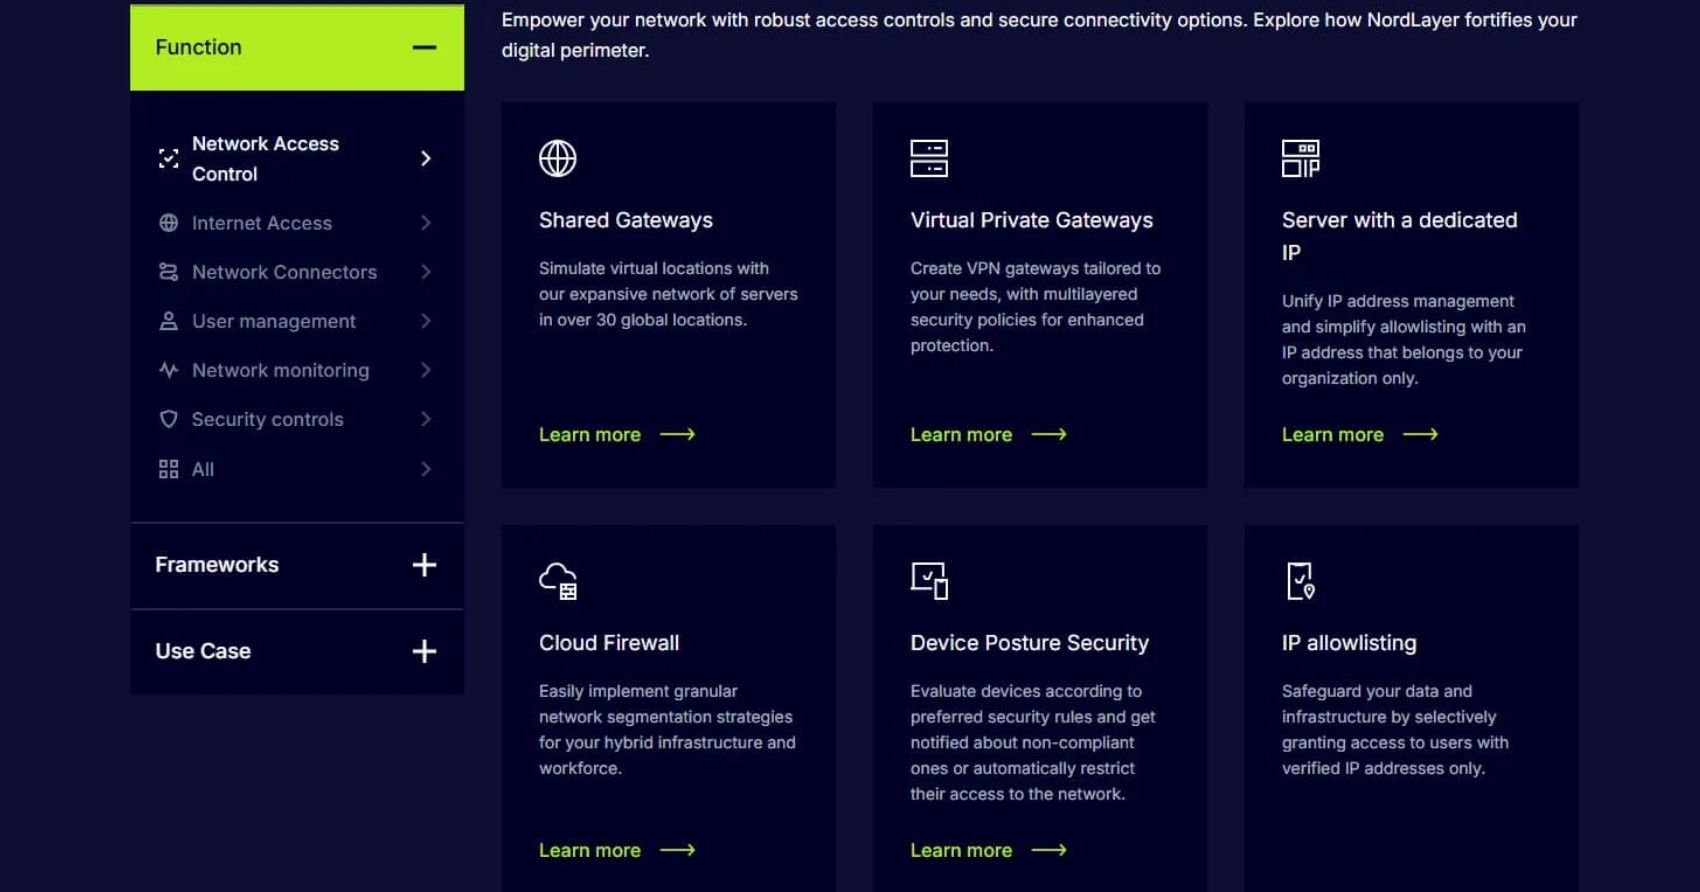
Task: Click the User management person icon
Action: click(168, 321)
